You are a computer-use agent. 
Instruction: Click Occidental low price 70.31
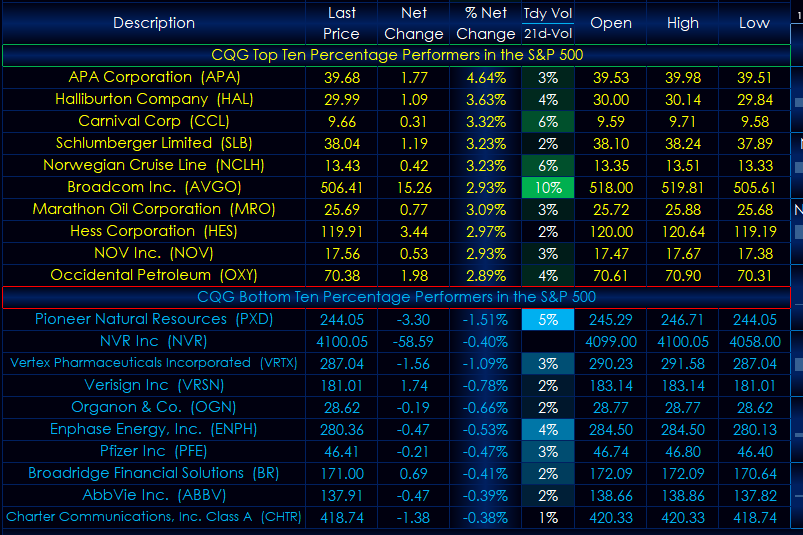tap(754, 276)
